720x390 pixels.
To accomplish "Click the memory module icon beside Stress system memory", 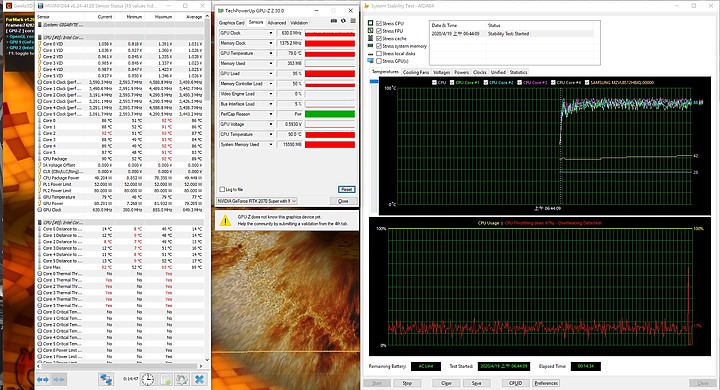I will (371, 46).
